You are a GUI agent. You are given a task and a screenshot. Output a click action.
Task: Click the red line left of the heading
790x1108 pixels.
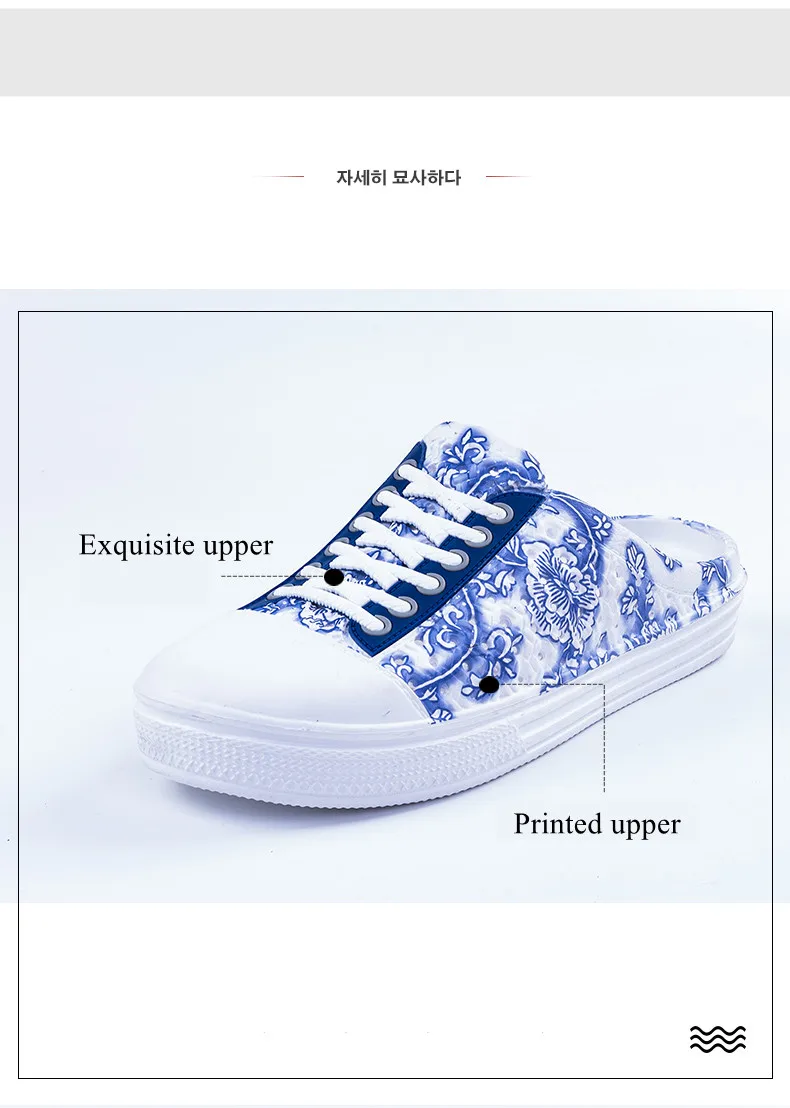click(x=278, y=177)
